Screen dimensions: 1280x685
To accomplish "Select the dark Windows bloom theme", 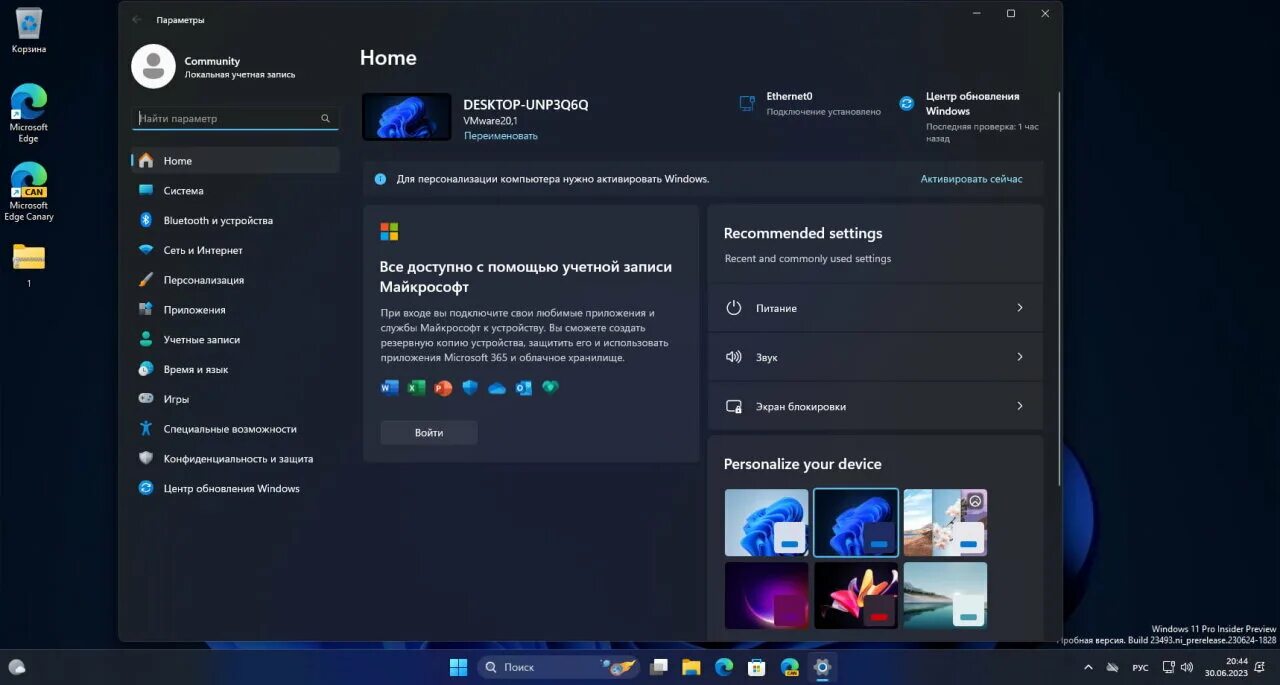I will [x=856, y=523].
